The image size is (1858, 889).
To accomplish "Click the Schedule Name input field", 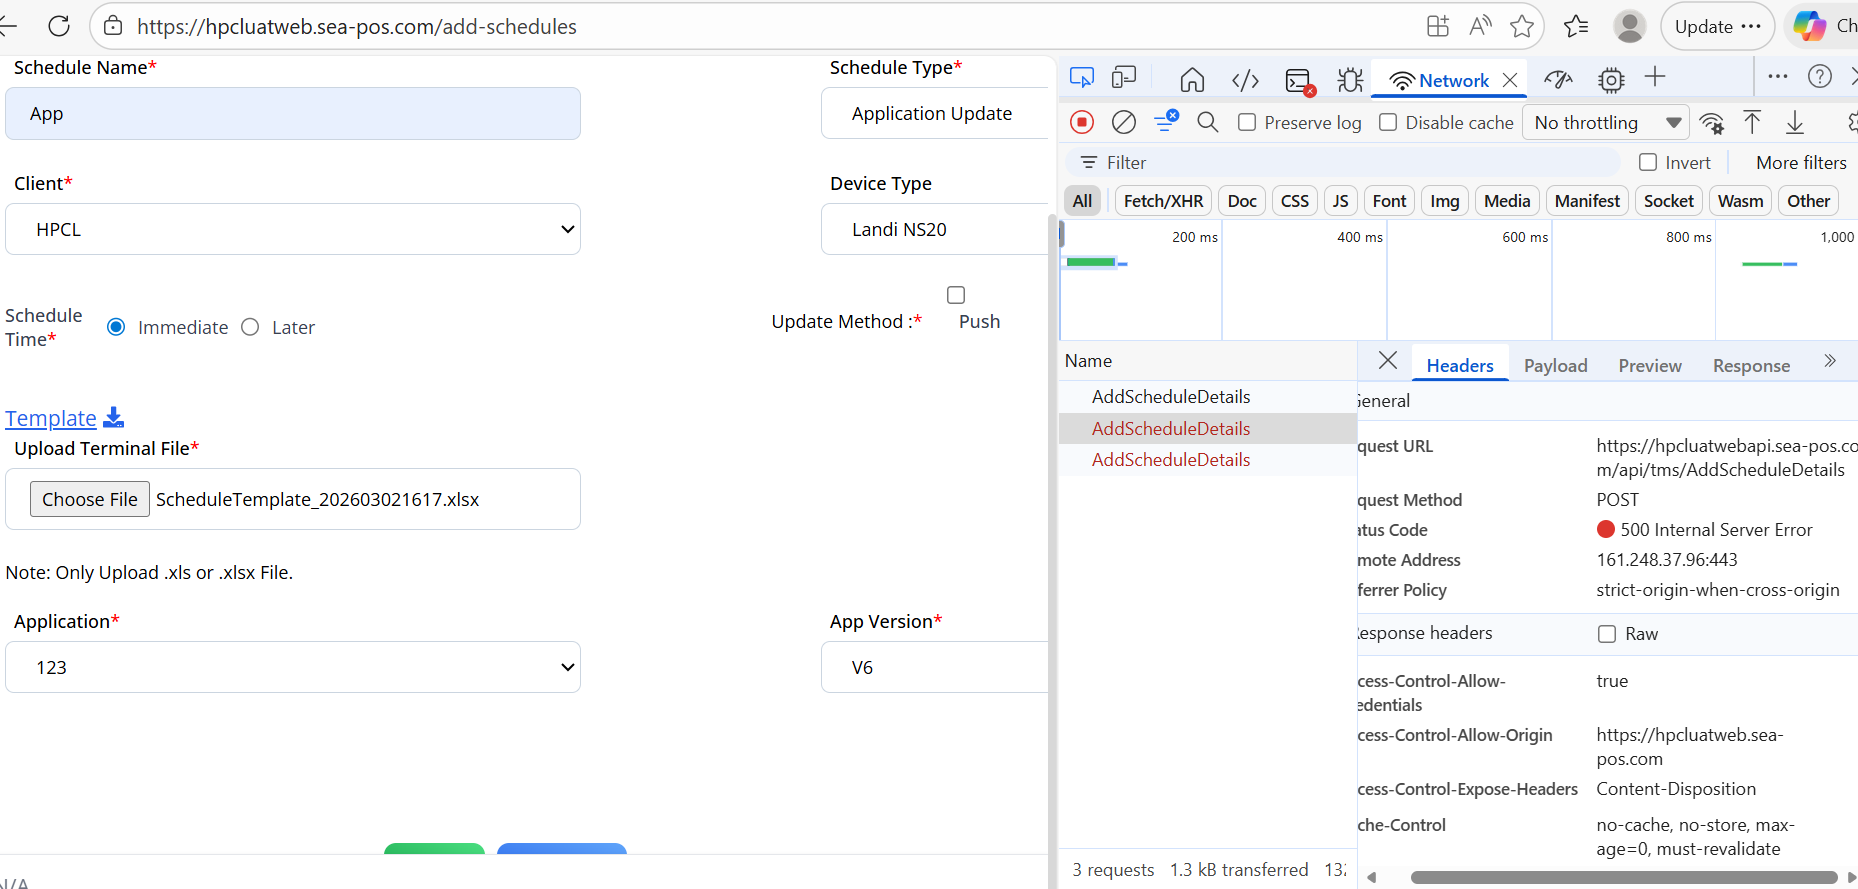I will click(293, 114).
